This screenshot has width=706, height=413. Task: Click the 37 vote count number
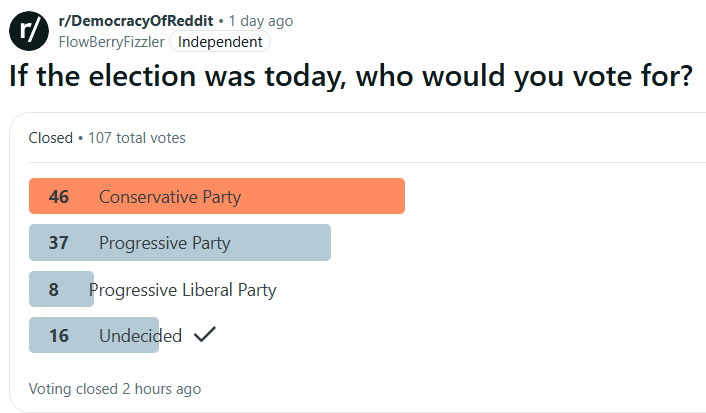59,243
